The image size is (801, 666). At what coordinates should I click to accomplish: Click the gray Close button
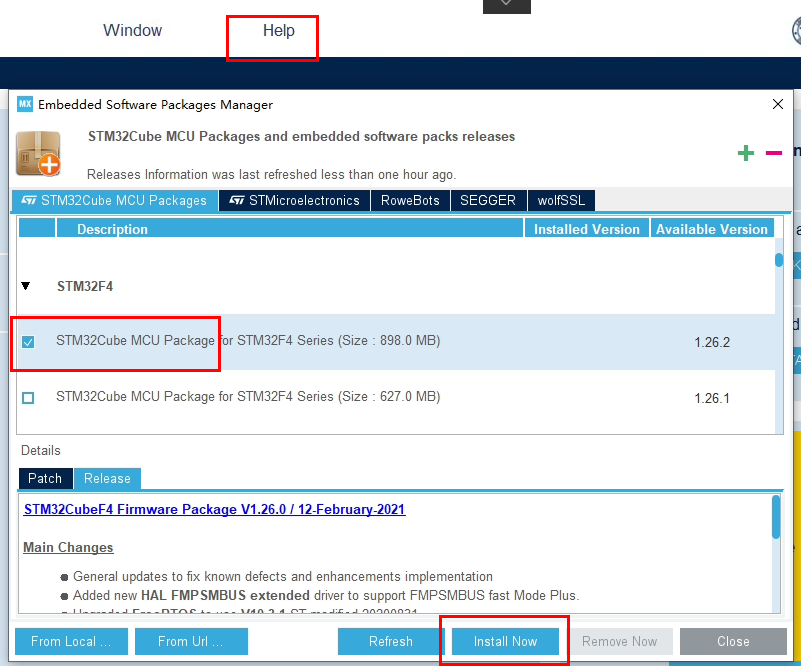point(733,641)
